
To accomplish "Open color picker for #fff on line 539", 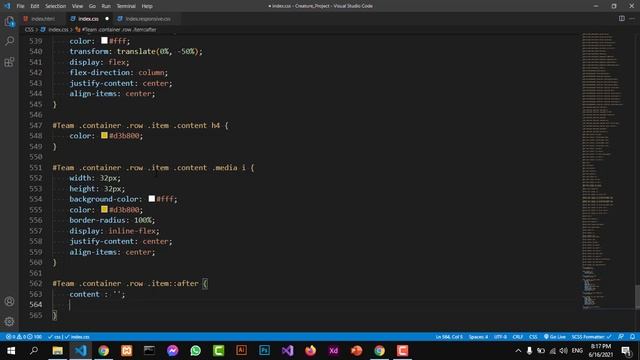I will [x=104, y=40].
